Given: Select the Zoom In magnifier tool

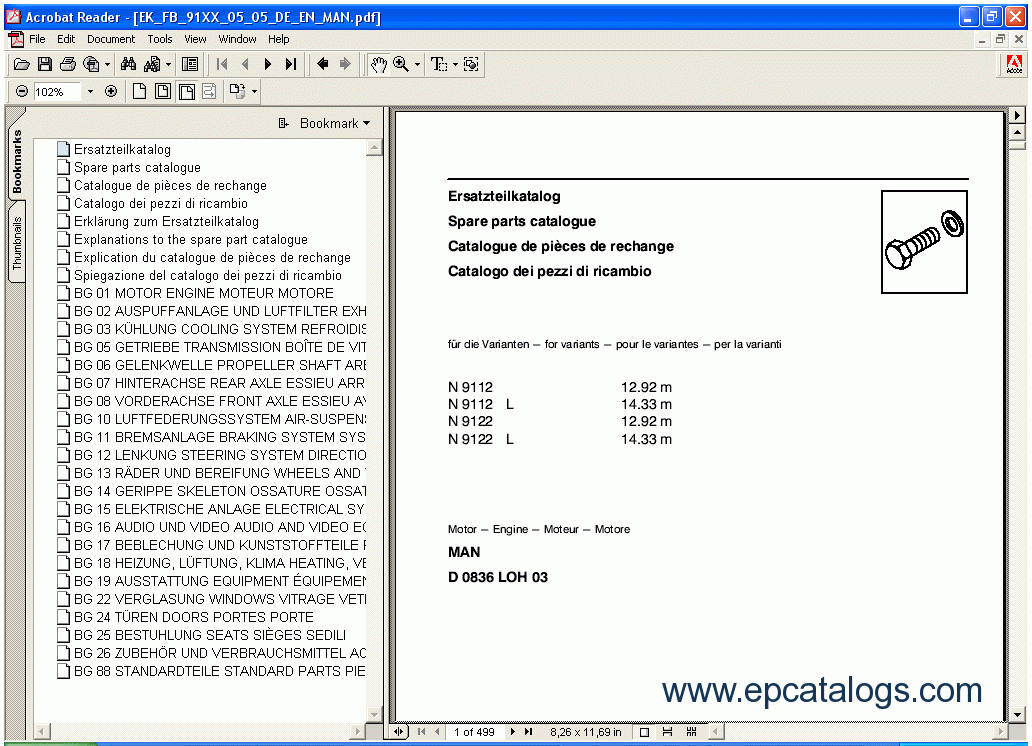Looking at the screenshot, I should click(401, 65).
